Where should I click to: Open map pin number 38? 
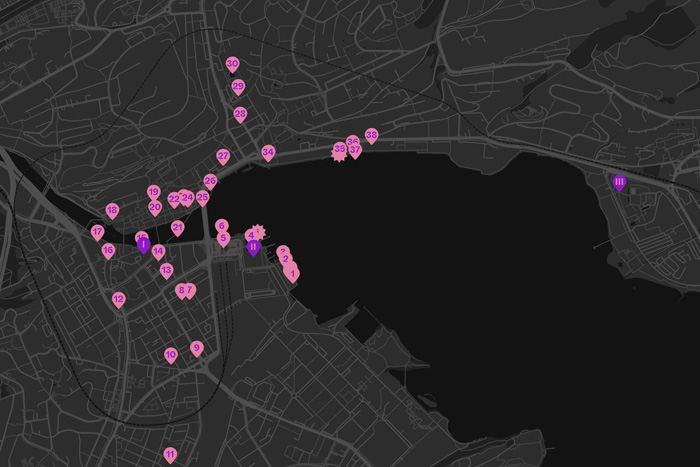tap(371, 135)
